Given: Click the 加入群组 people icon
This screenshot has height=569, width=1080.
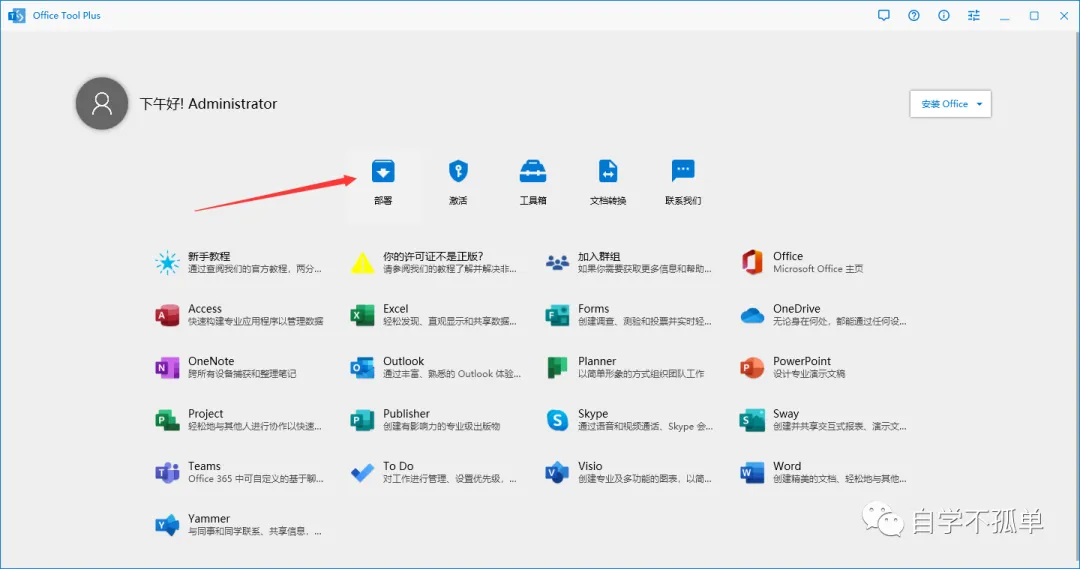Looking at the screenshot, I should (x=557, y=262).
